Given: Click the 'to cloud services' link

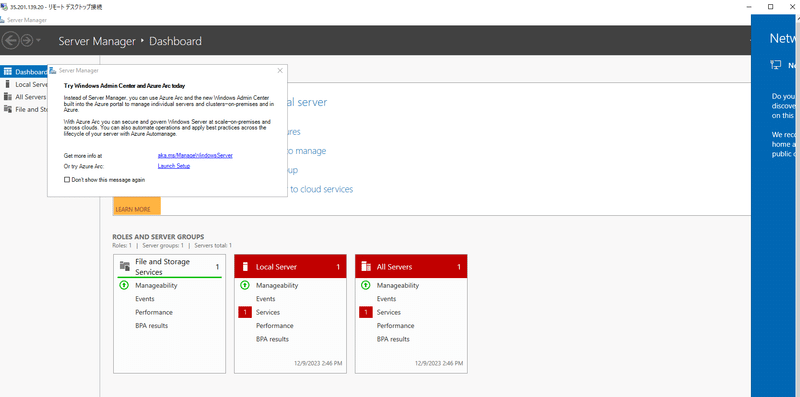Looking at the screenshot, I should [321, 189].
